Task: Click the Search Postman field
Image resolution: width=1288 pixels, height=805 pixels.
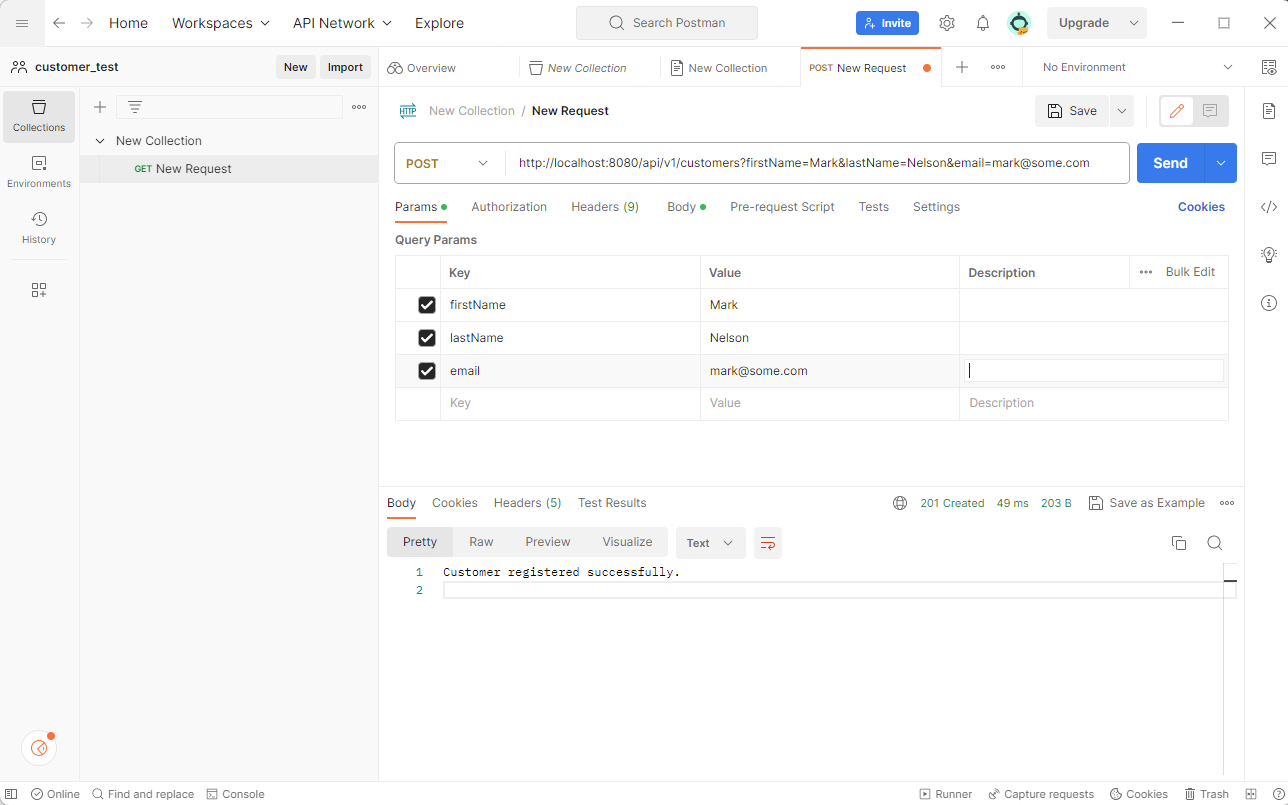Action: [667, 23]
